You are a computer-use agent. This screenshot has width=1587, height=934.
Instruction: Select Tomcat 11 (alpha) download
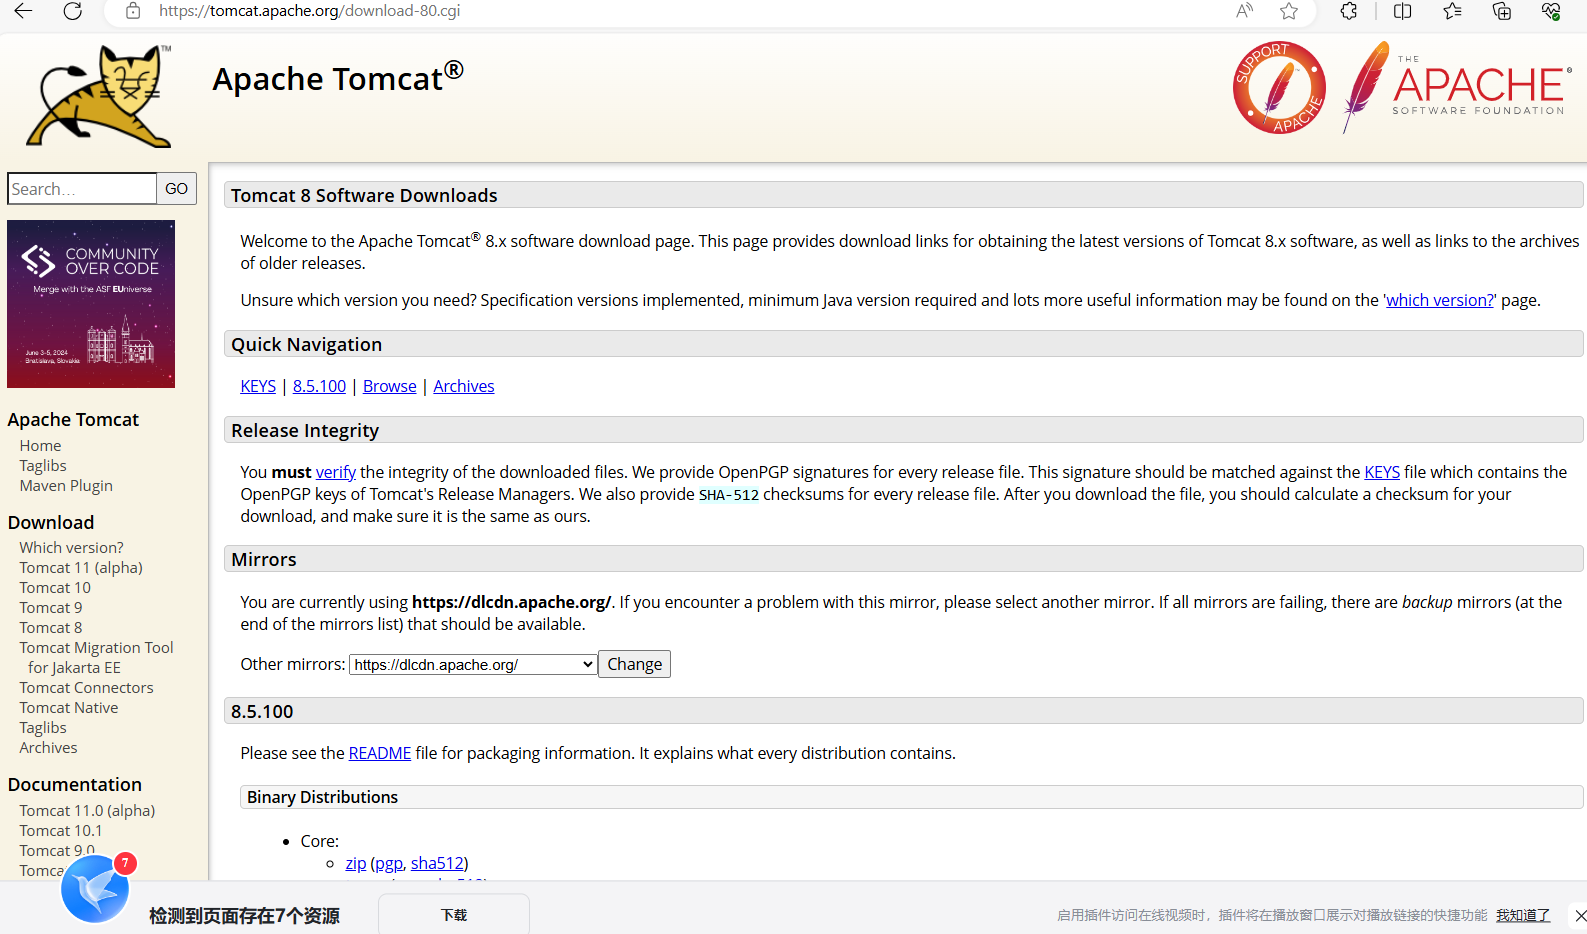[x=81, y=568]
